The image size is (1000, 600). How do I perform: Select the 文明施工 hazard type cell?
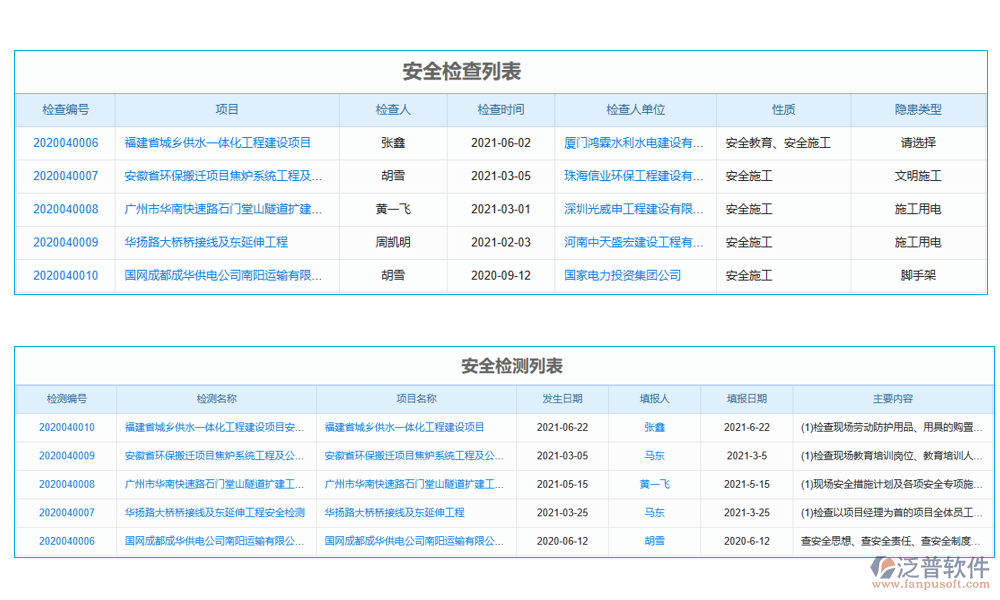918,176
